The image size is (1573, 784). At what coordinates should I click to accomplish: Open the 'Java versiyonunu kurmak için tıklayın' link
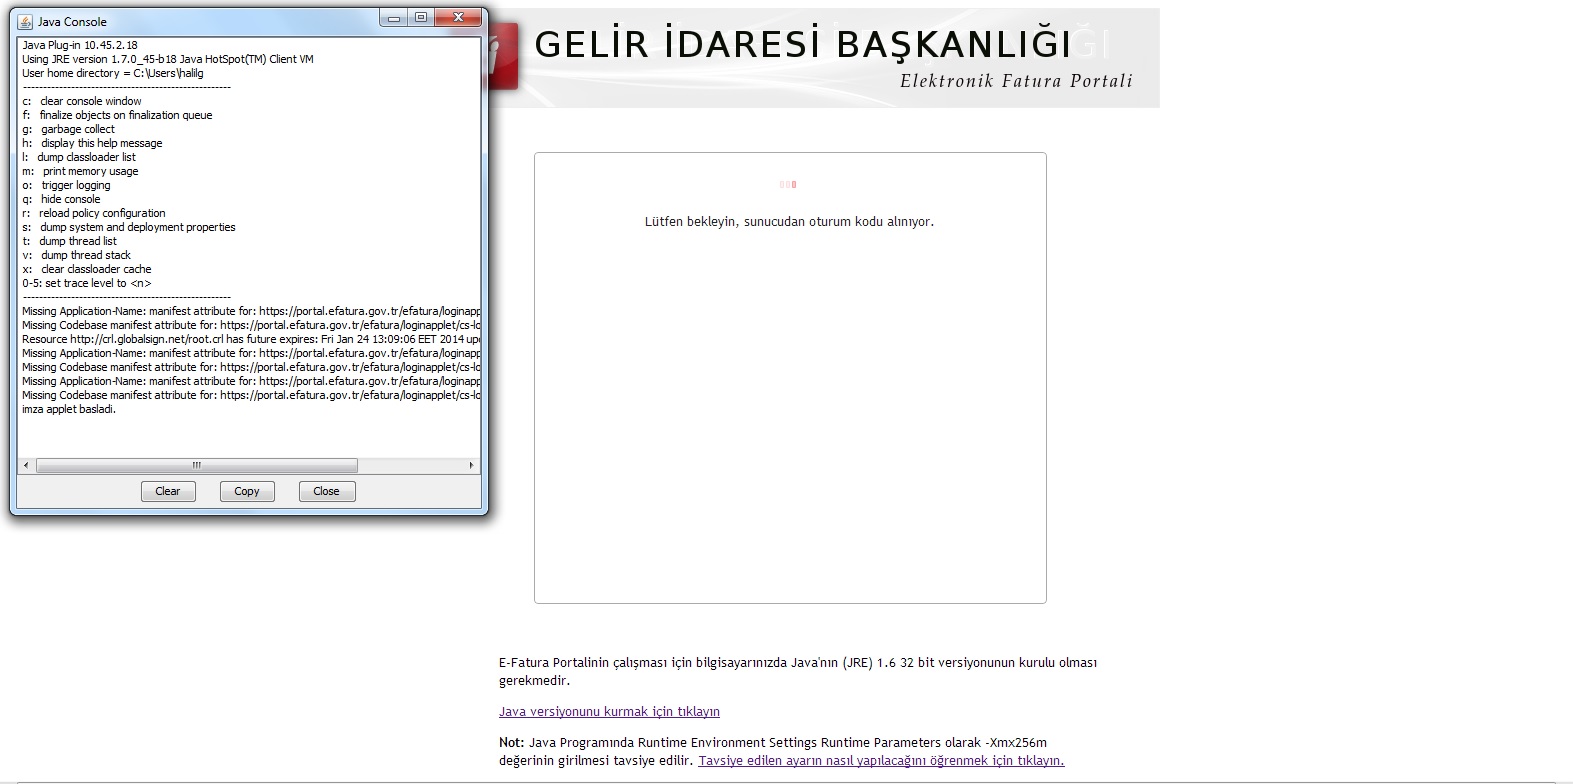click(609, 712)
